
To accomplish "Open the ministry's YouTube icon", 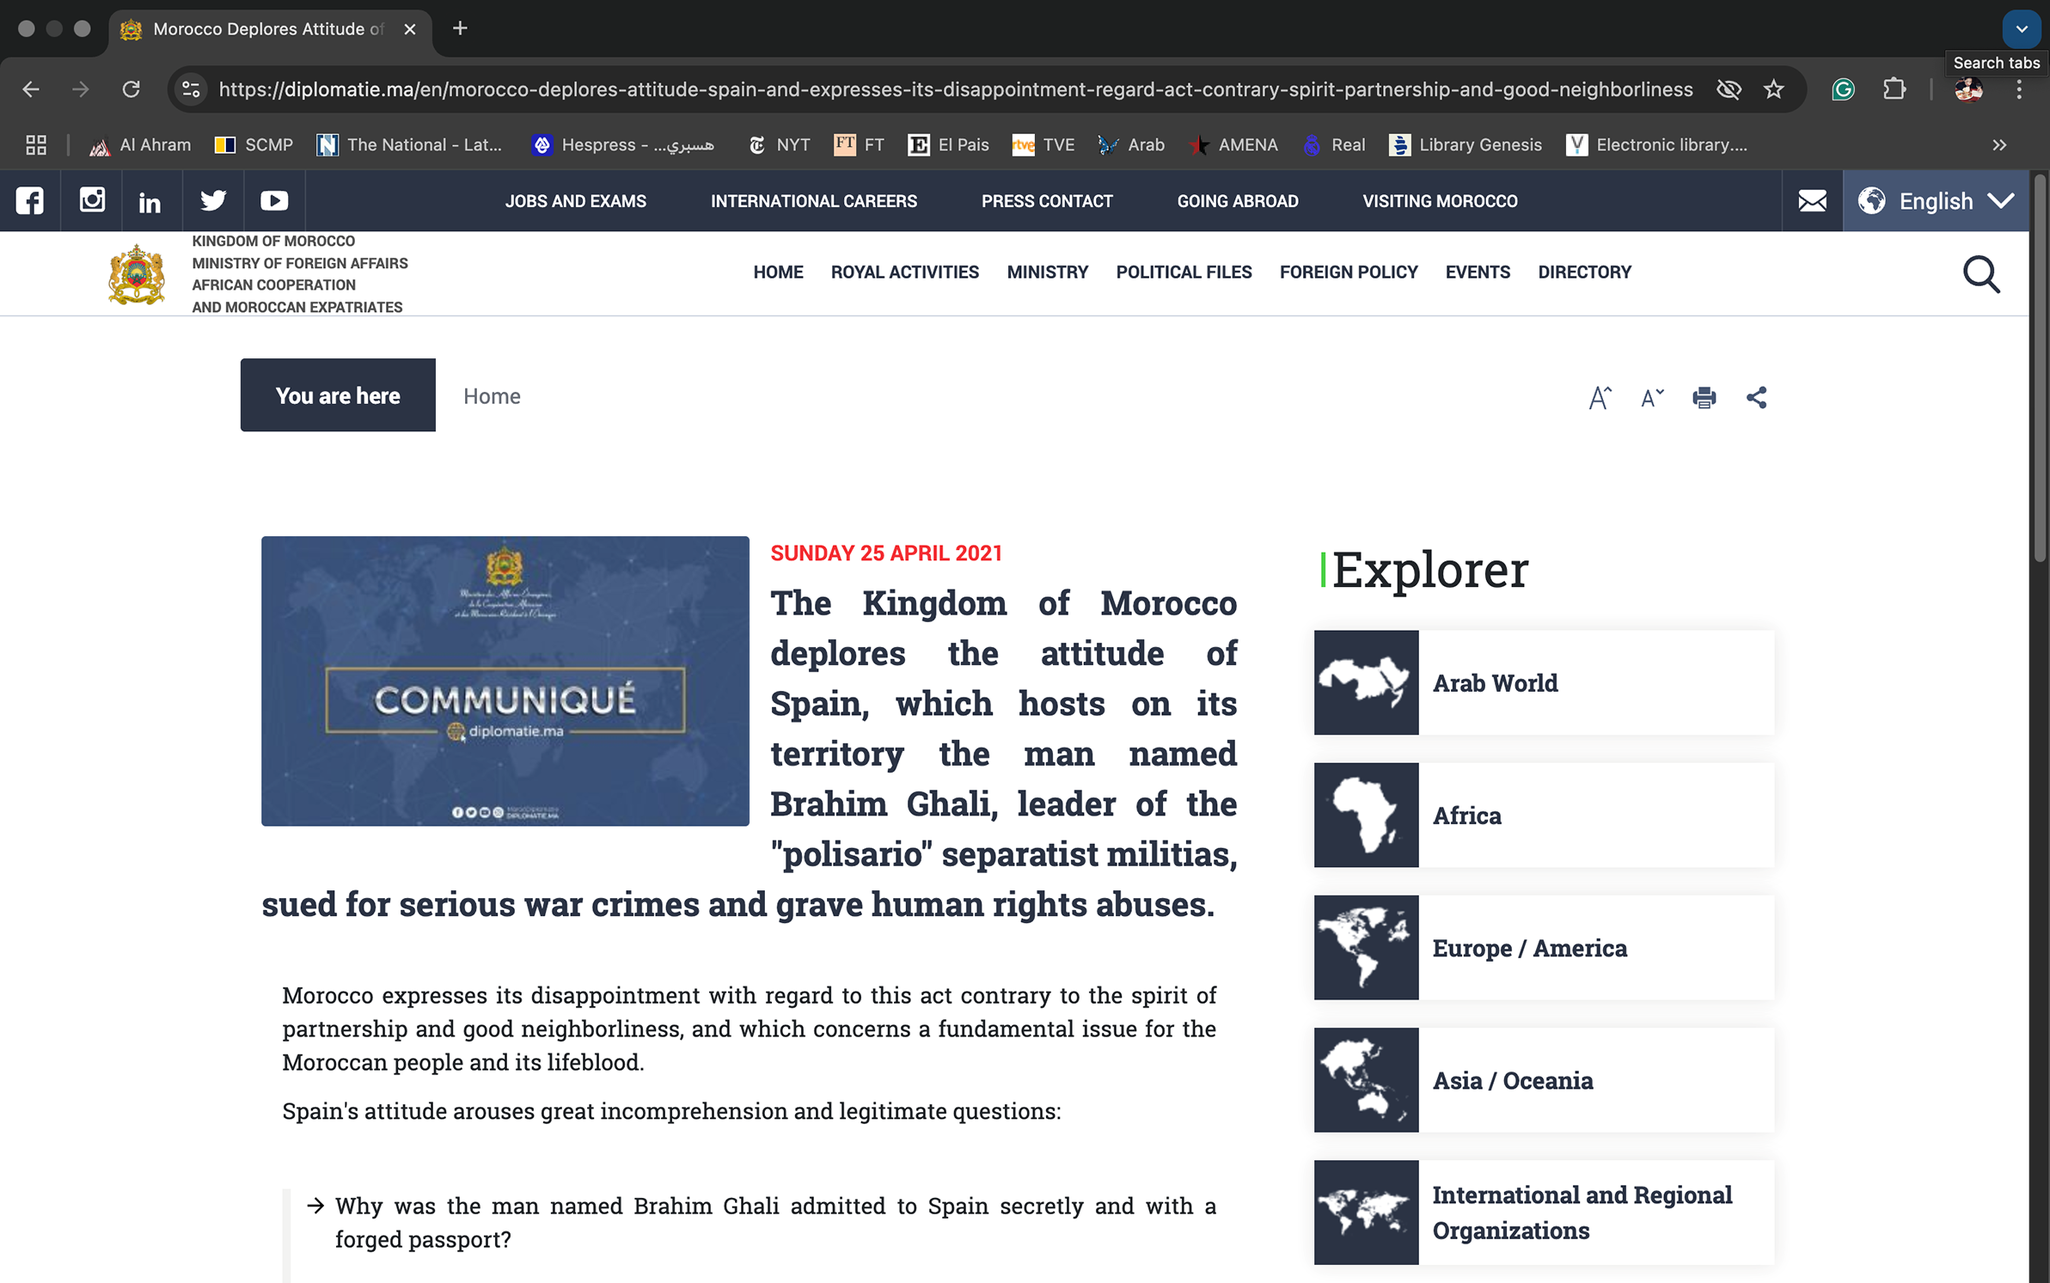I will pos(274,201).
